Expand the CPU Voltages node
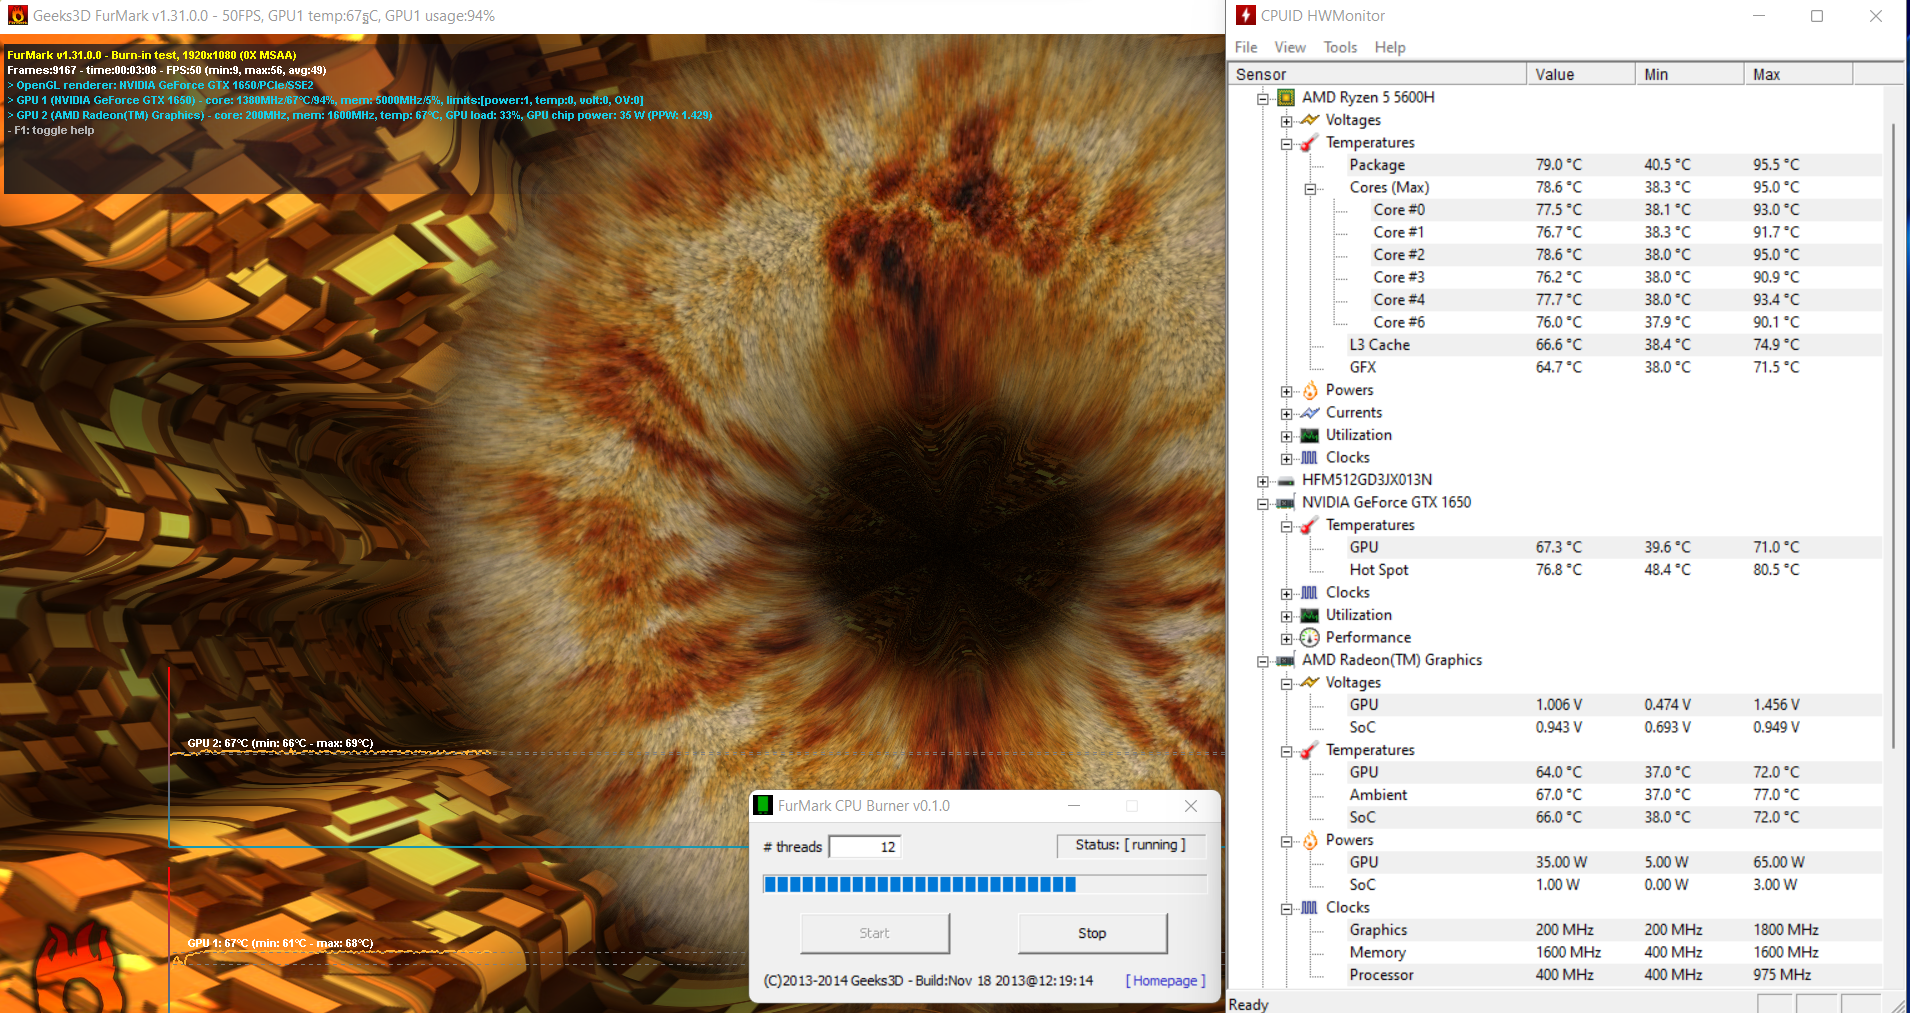The height and width of the screenshot is (1013, 1910). pos(1287,121)
